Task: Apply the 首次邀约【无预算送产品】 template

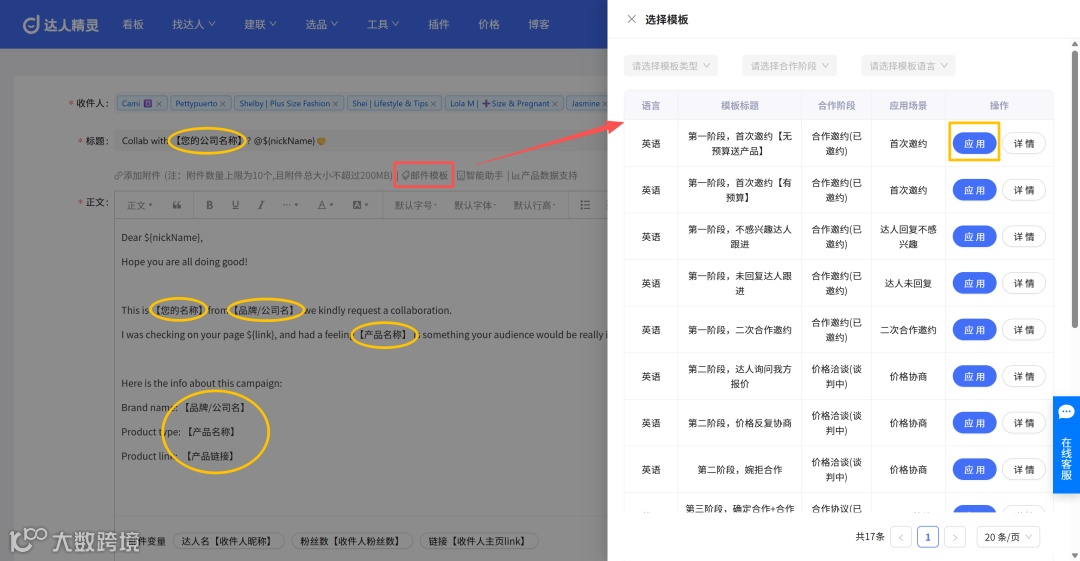Action: tap(974, 143)
